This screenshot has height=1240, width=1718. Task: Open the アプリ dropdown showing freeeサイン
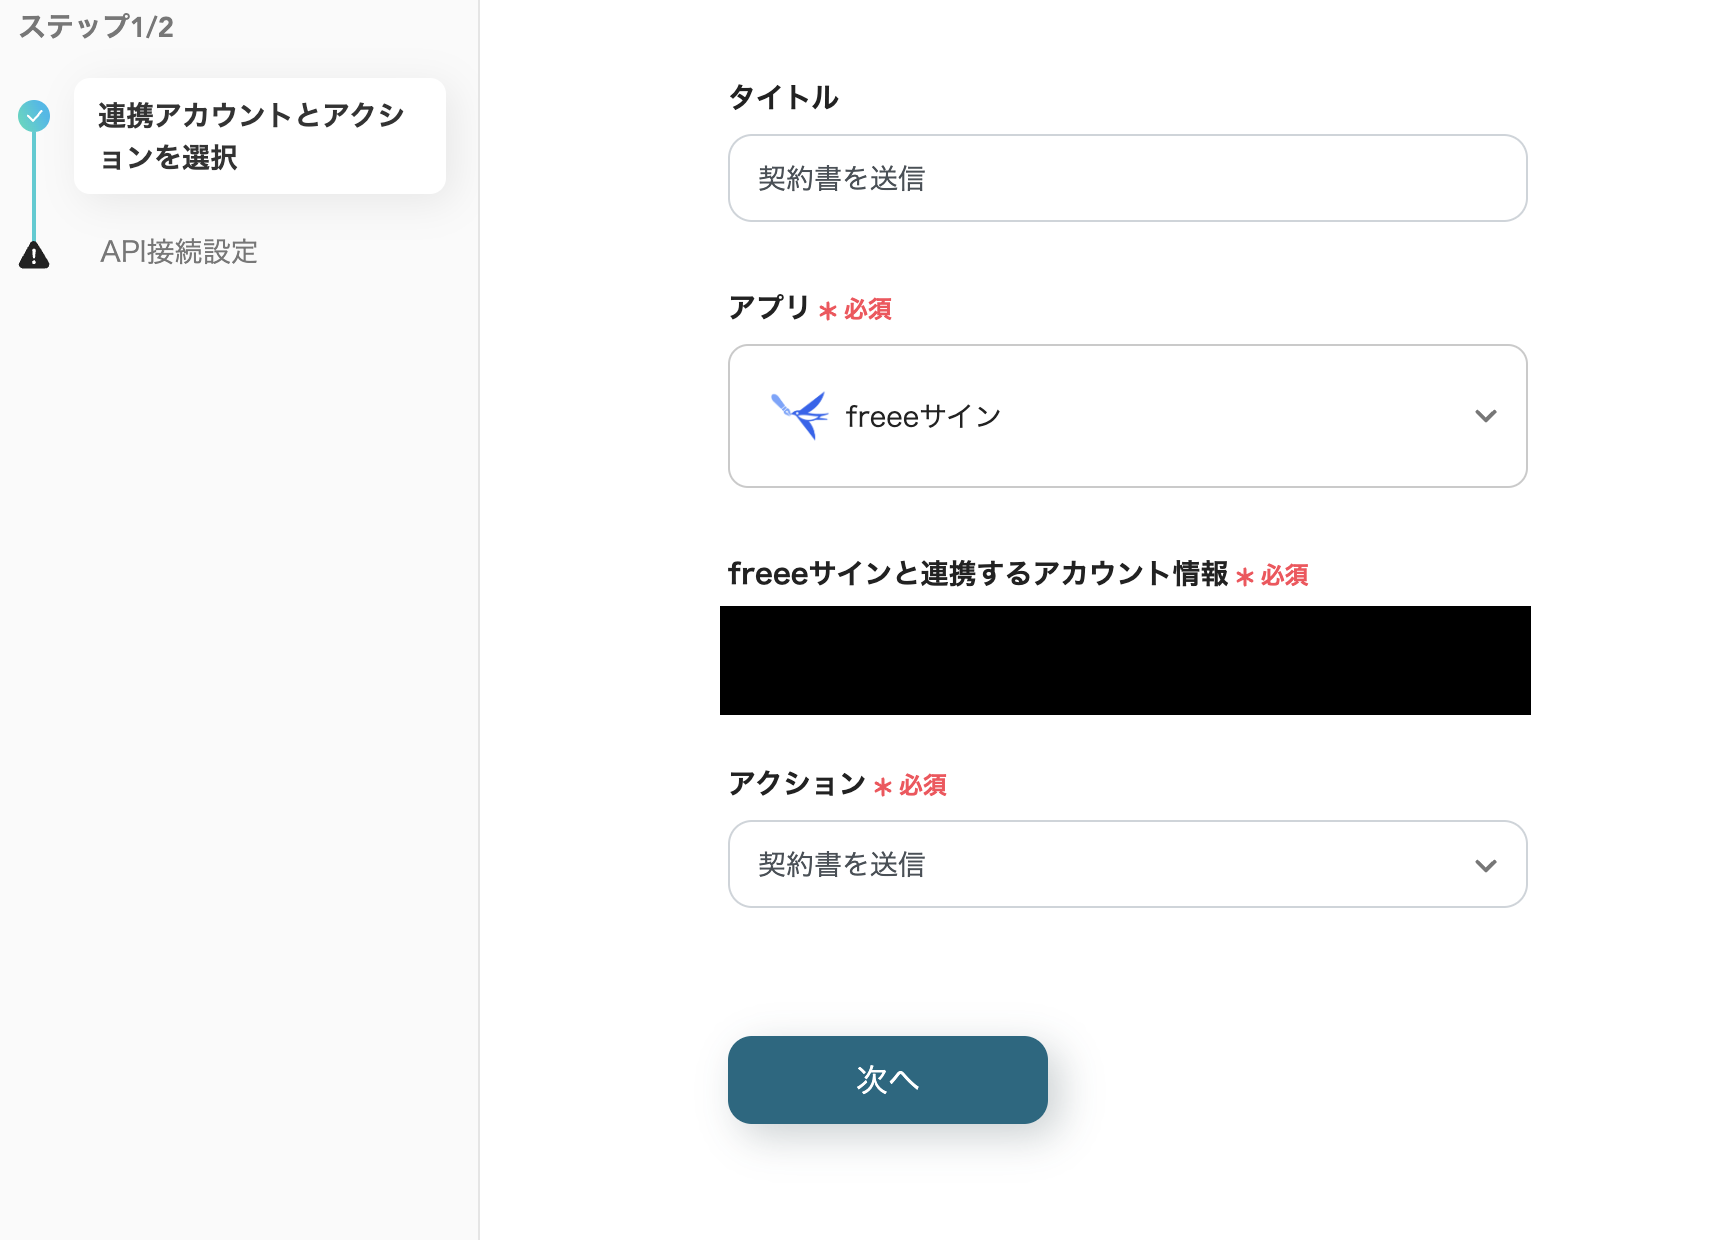[x=1127, y=416]
